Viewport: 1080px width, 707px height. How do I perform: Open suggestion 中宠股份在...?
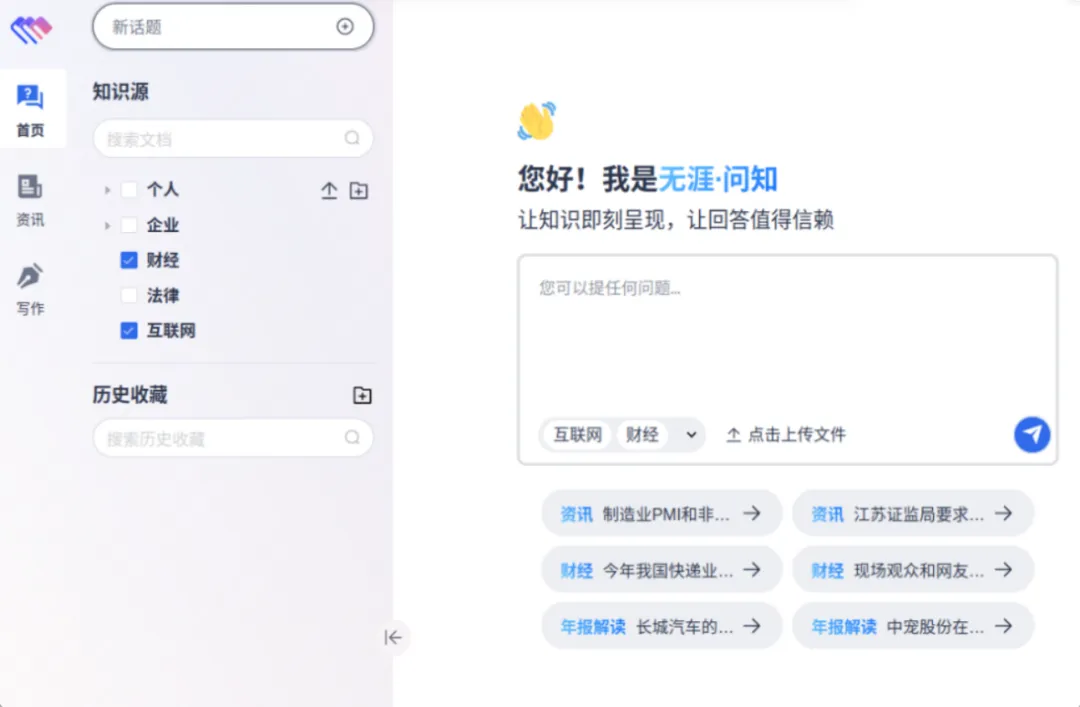tap(913, 626)
